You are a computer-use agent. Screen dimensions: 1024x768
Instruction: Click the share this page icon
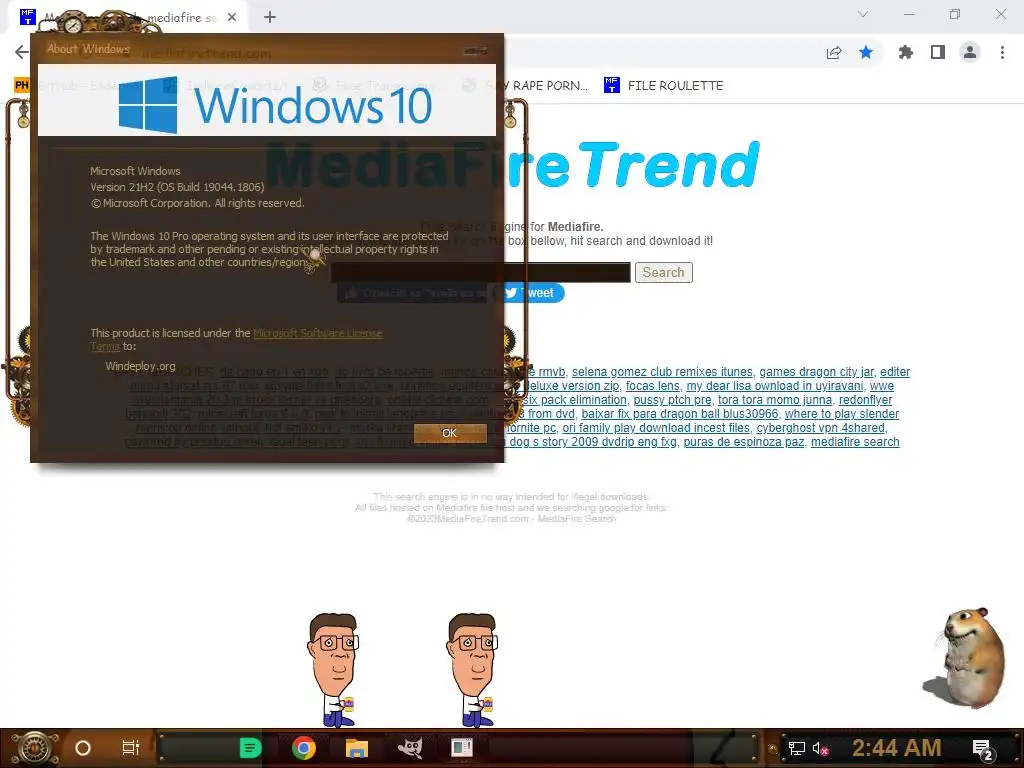(834, 52)
